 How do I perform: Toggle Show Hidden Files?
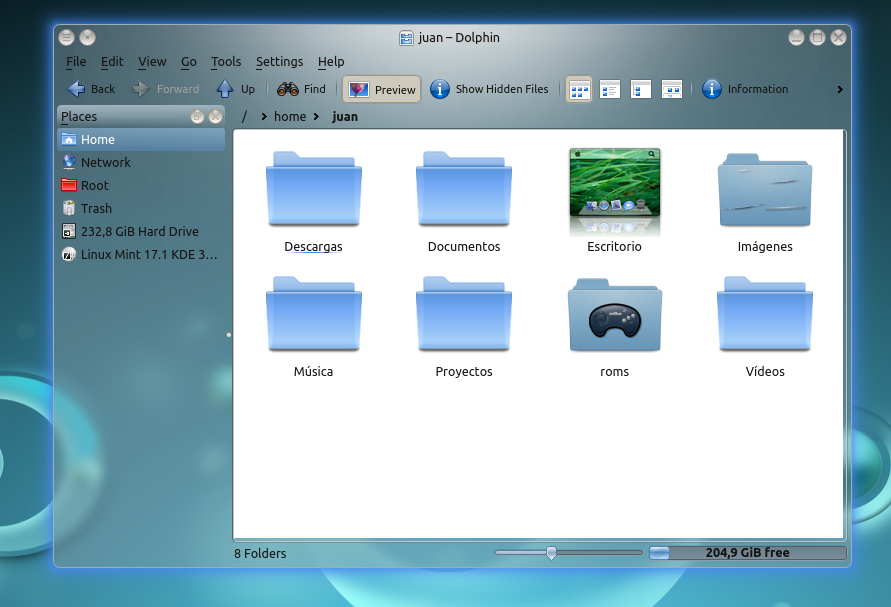point(489,89)
